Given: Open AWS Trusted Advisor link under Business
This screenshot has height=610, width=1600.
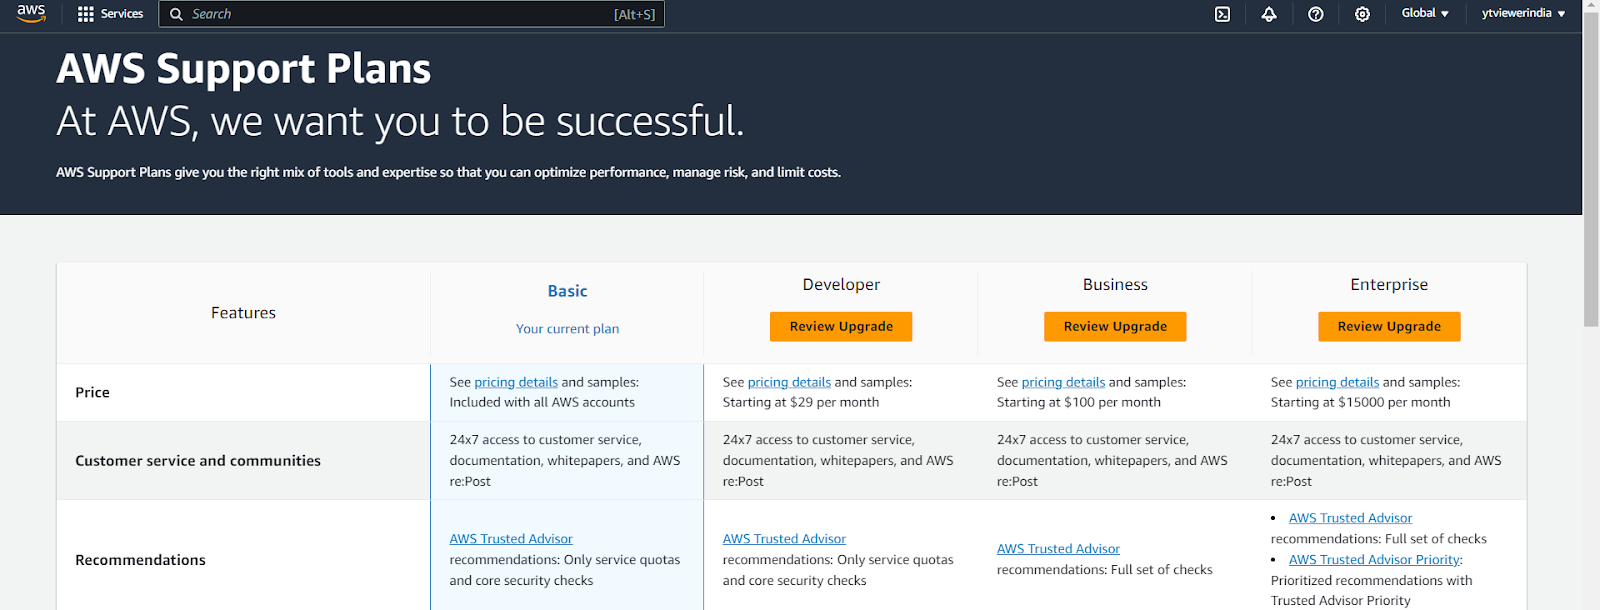Looking at the screenshot, I should (1058, 549).
